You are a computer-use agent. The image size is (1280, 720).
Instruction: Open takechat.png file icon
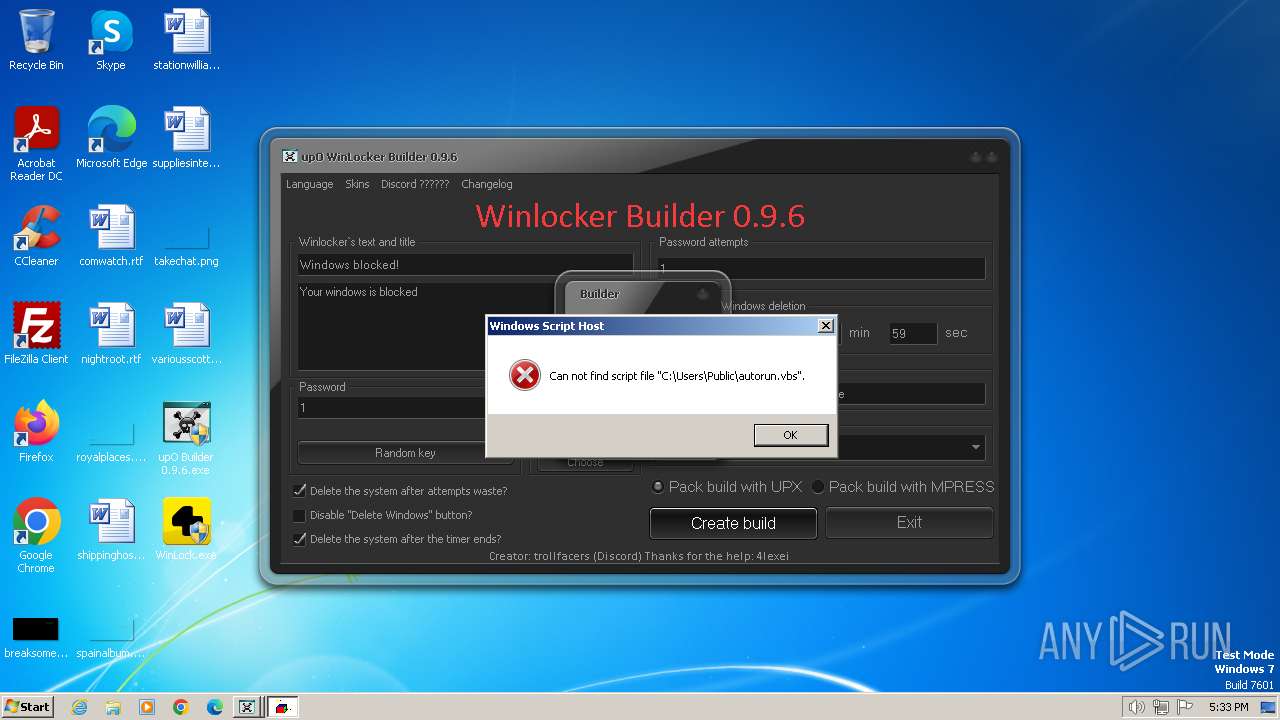tap(186, 246)
